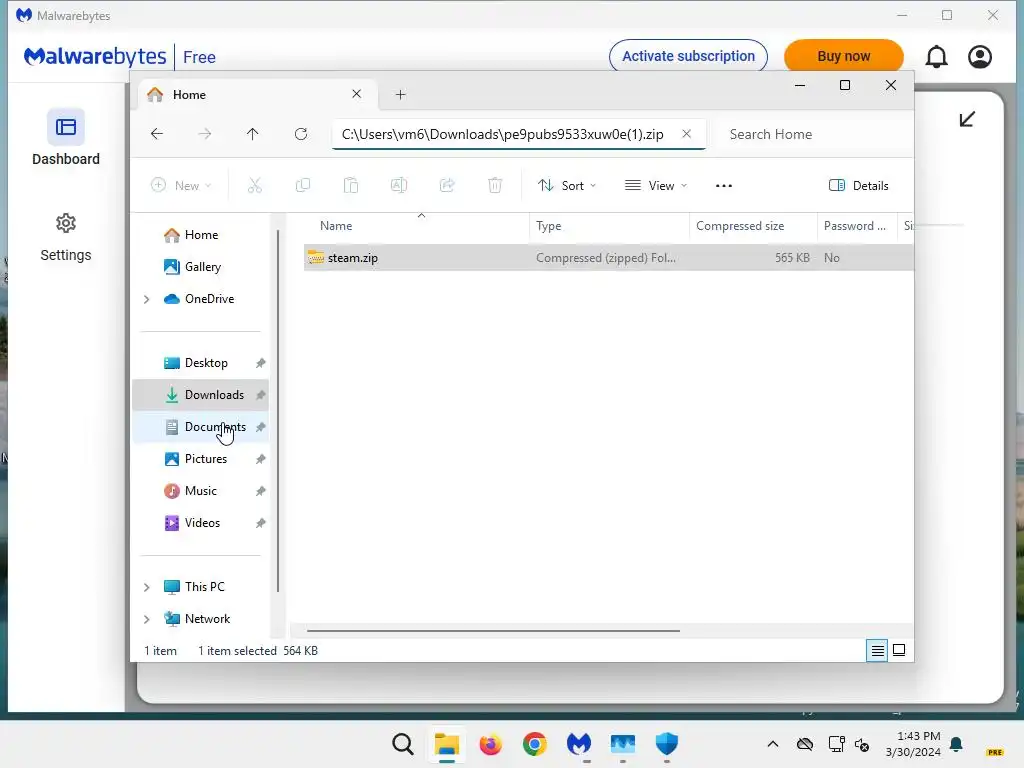The image size is (1024, 768).
Task: Show hidden system tray icons
Action: [x=773, y=744]
